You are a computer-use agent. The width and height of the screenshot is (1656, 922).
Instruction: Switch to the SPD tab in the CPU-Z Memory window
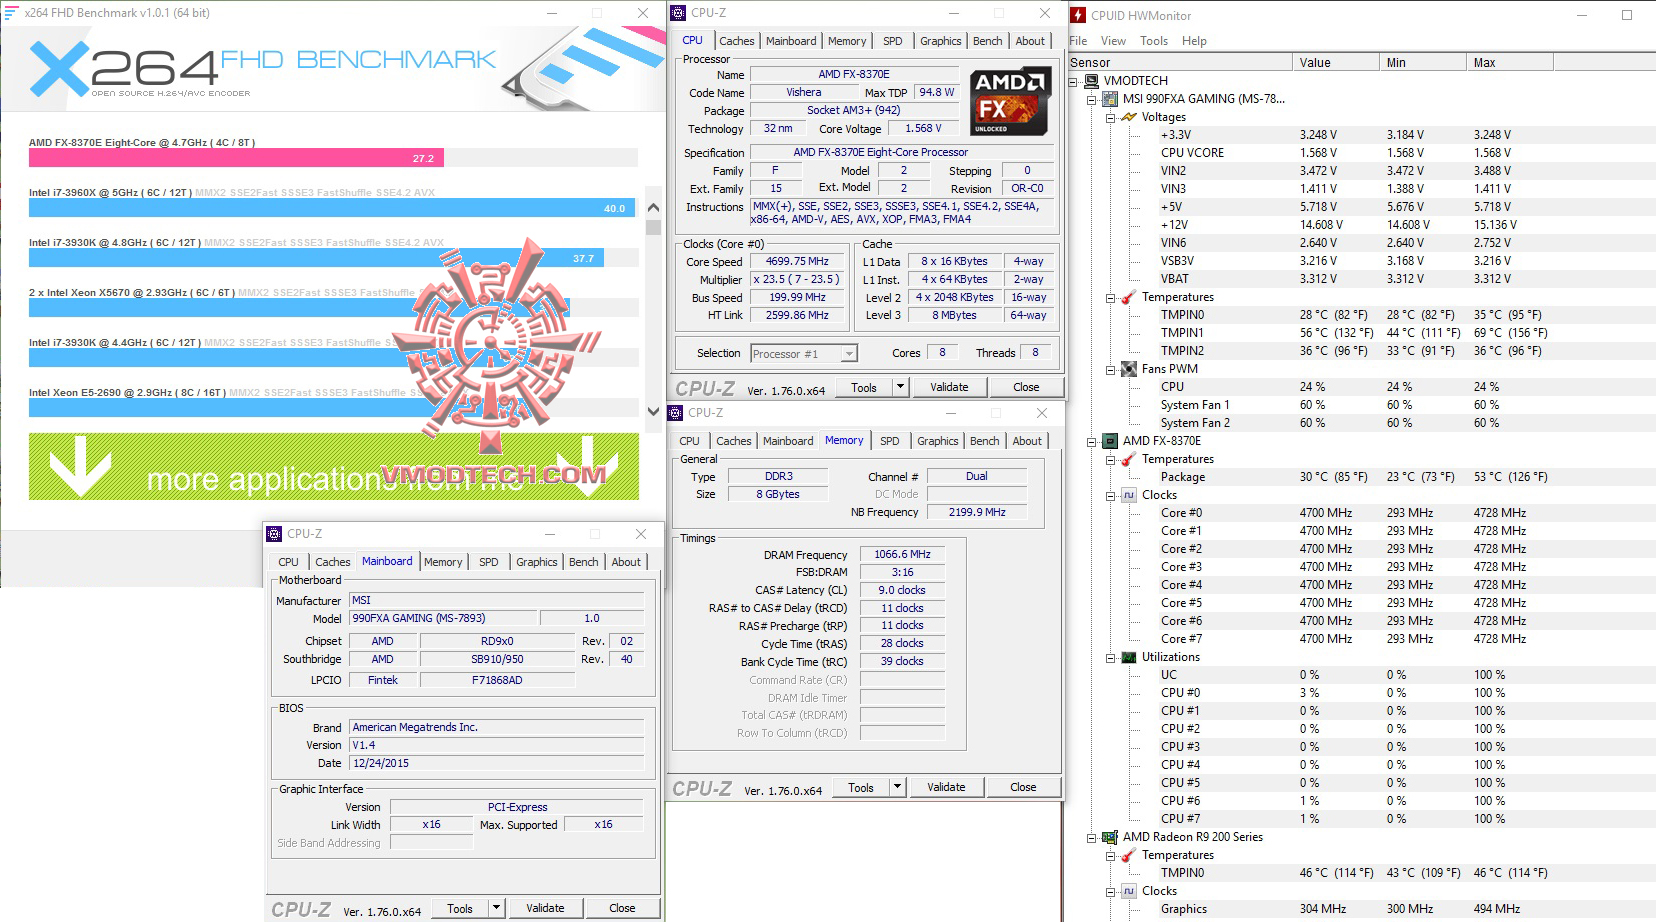[x=890, y=441]
